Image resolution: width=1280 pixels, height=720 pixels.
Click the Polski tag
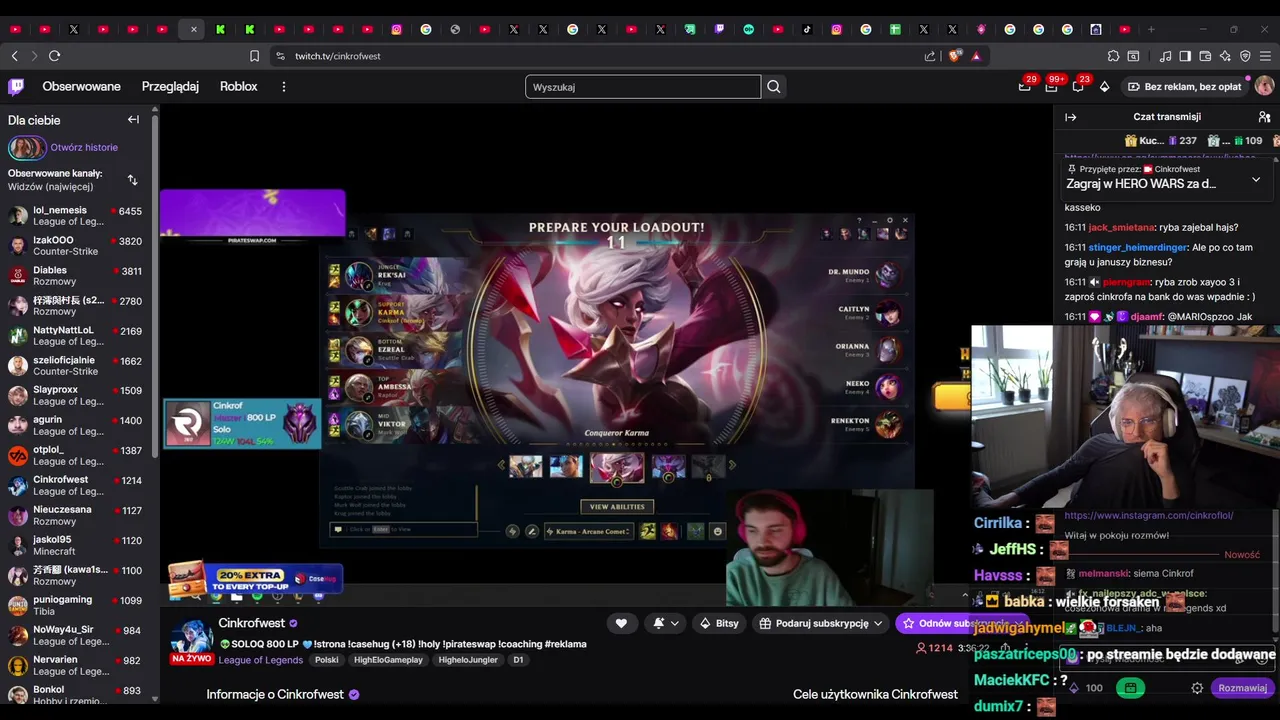tap(326, 660)
